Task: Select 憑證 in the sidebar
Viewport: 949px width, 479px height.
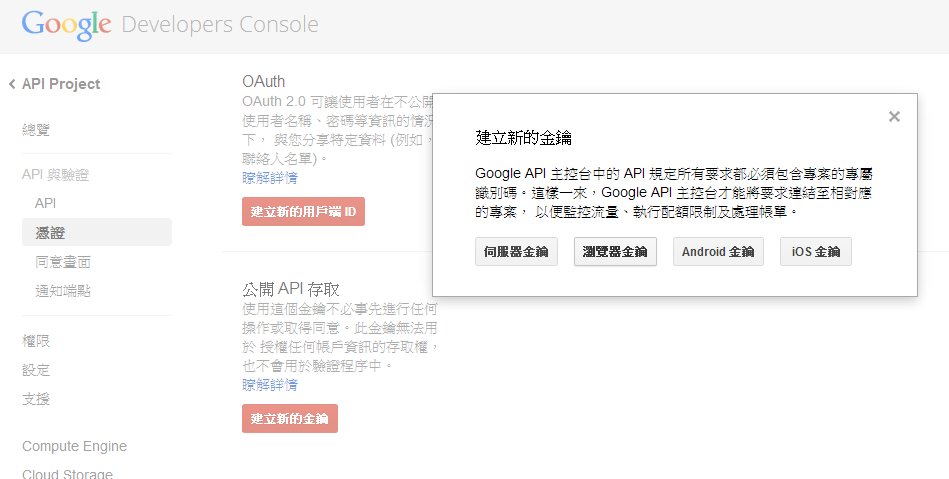Action: [97, 233]
